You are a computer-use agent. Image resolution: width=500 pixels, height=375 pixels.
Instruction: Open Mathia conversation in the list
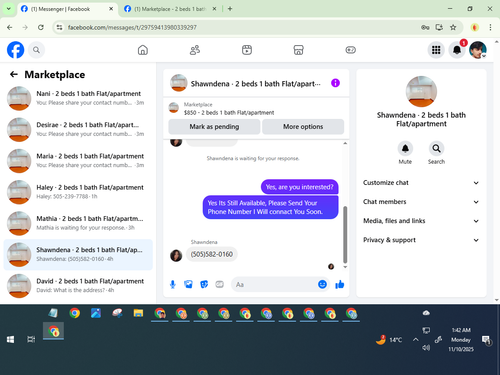tap(78, 223)
